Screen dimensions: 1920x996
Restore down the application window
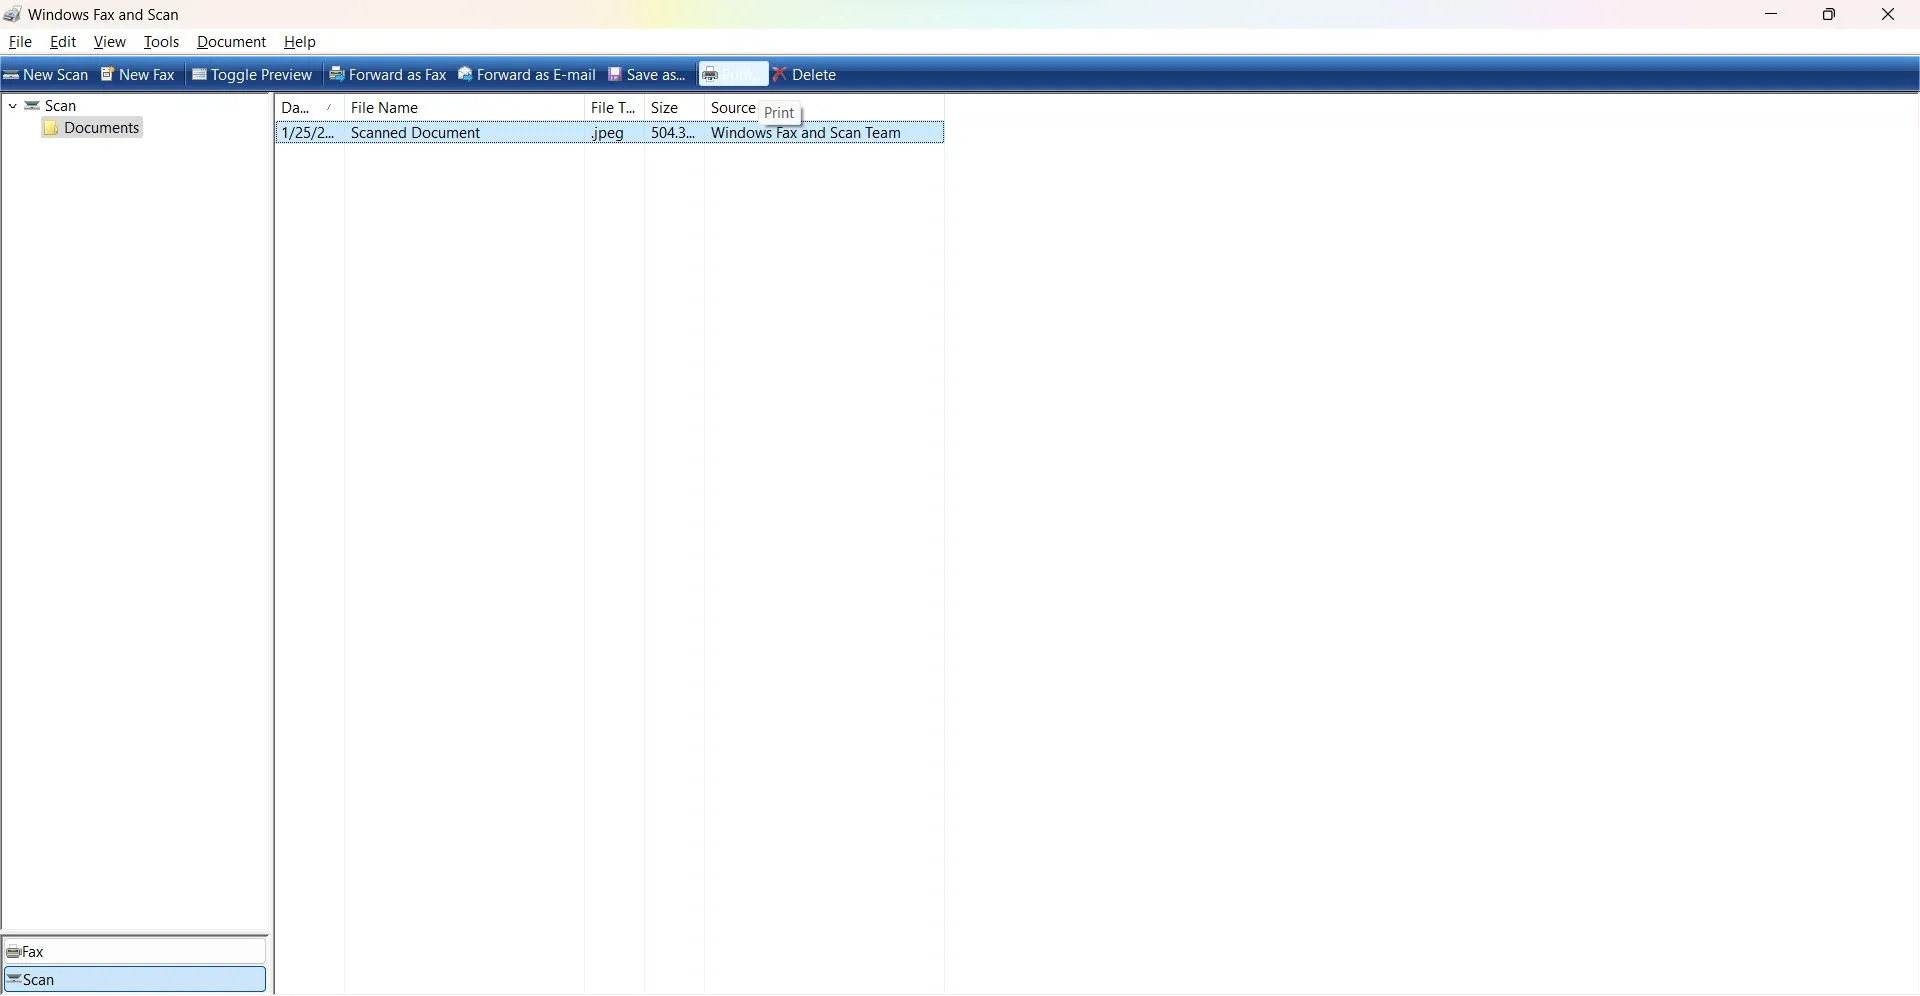click(x=1830, y=15)
